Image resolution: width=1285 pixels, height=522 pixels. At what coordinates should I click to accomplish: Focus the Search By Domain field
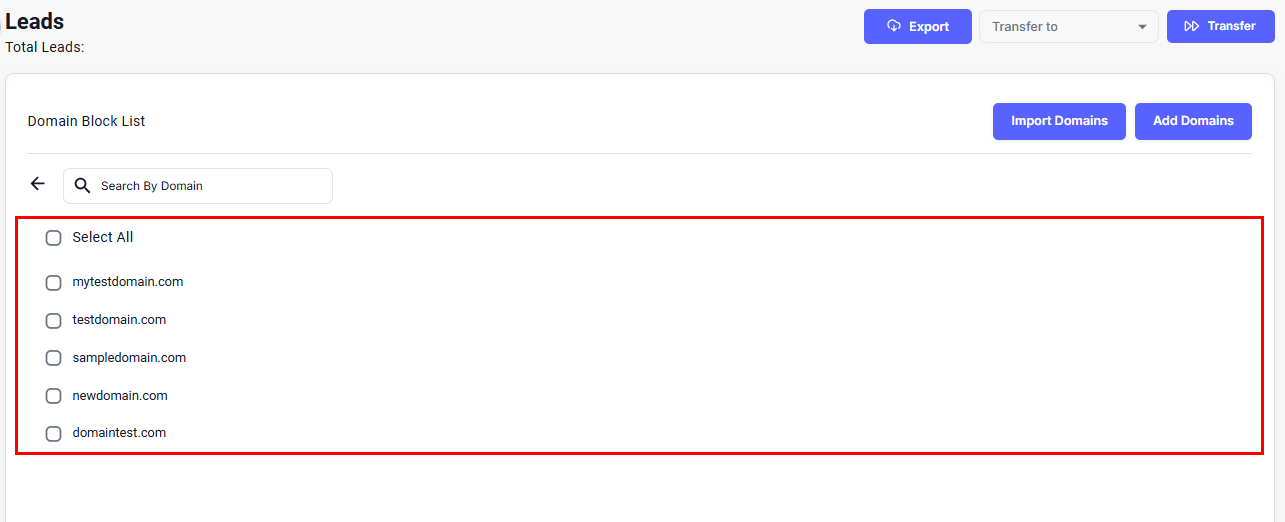tap(210, 186)
